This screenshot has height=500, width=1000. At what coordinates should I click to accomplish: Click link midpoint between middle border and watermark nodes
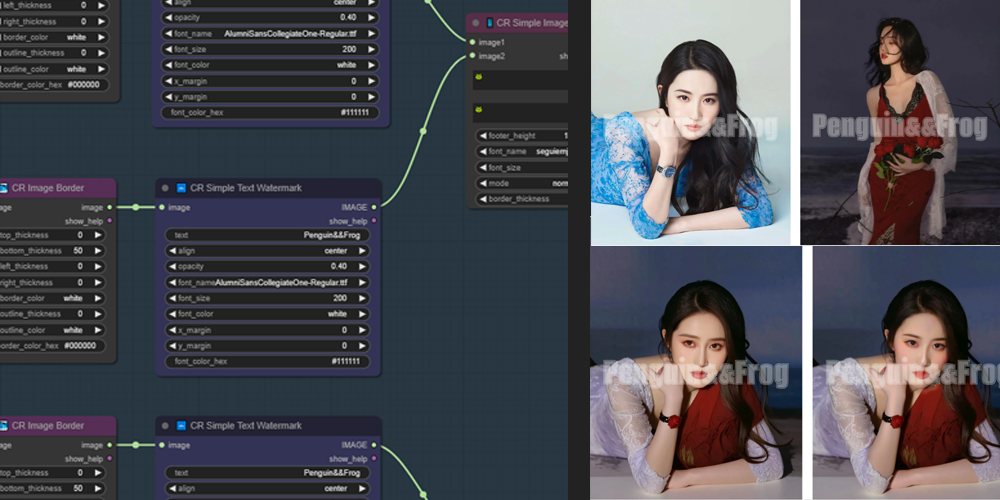click(136, 207)
